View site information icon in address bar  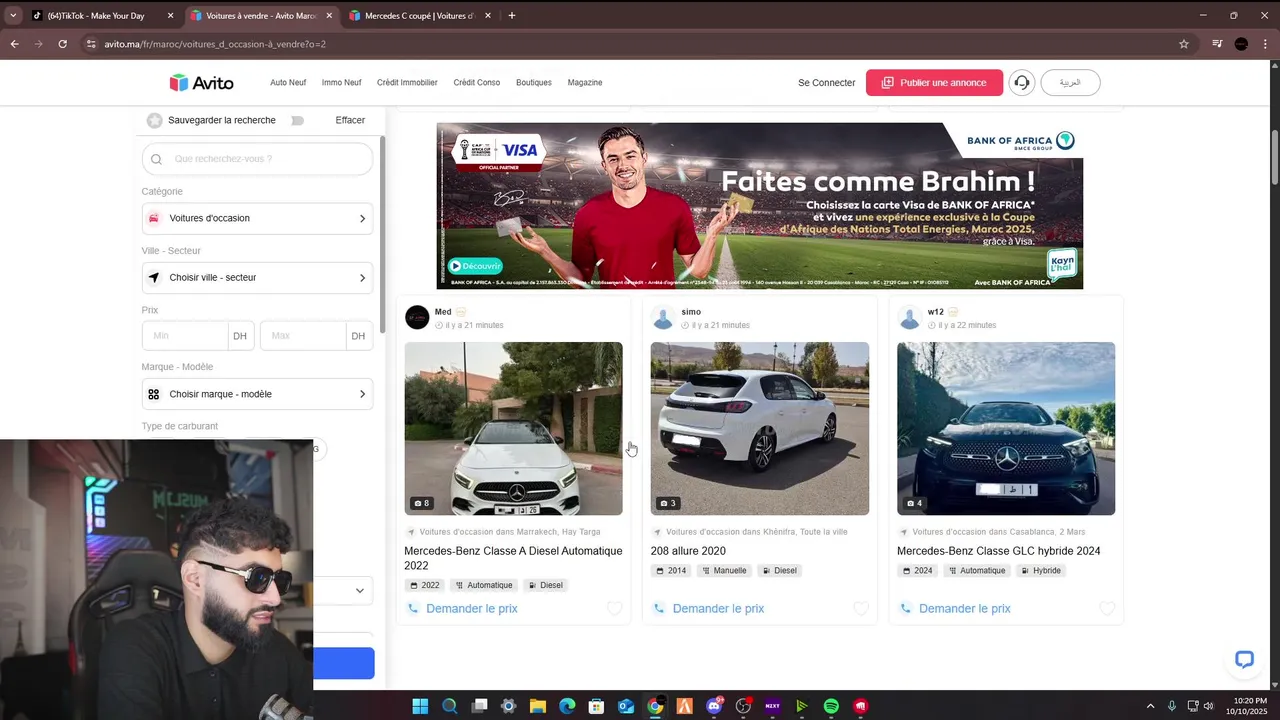pyautogui.click(x=91, y=44)
